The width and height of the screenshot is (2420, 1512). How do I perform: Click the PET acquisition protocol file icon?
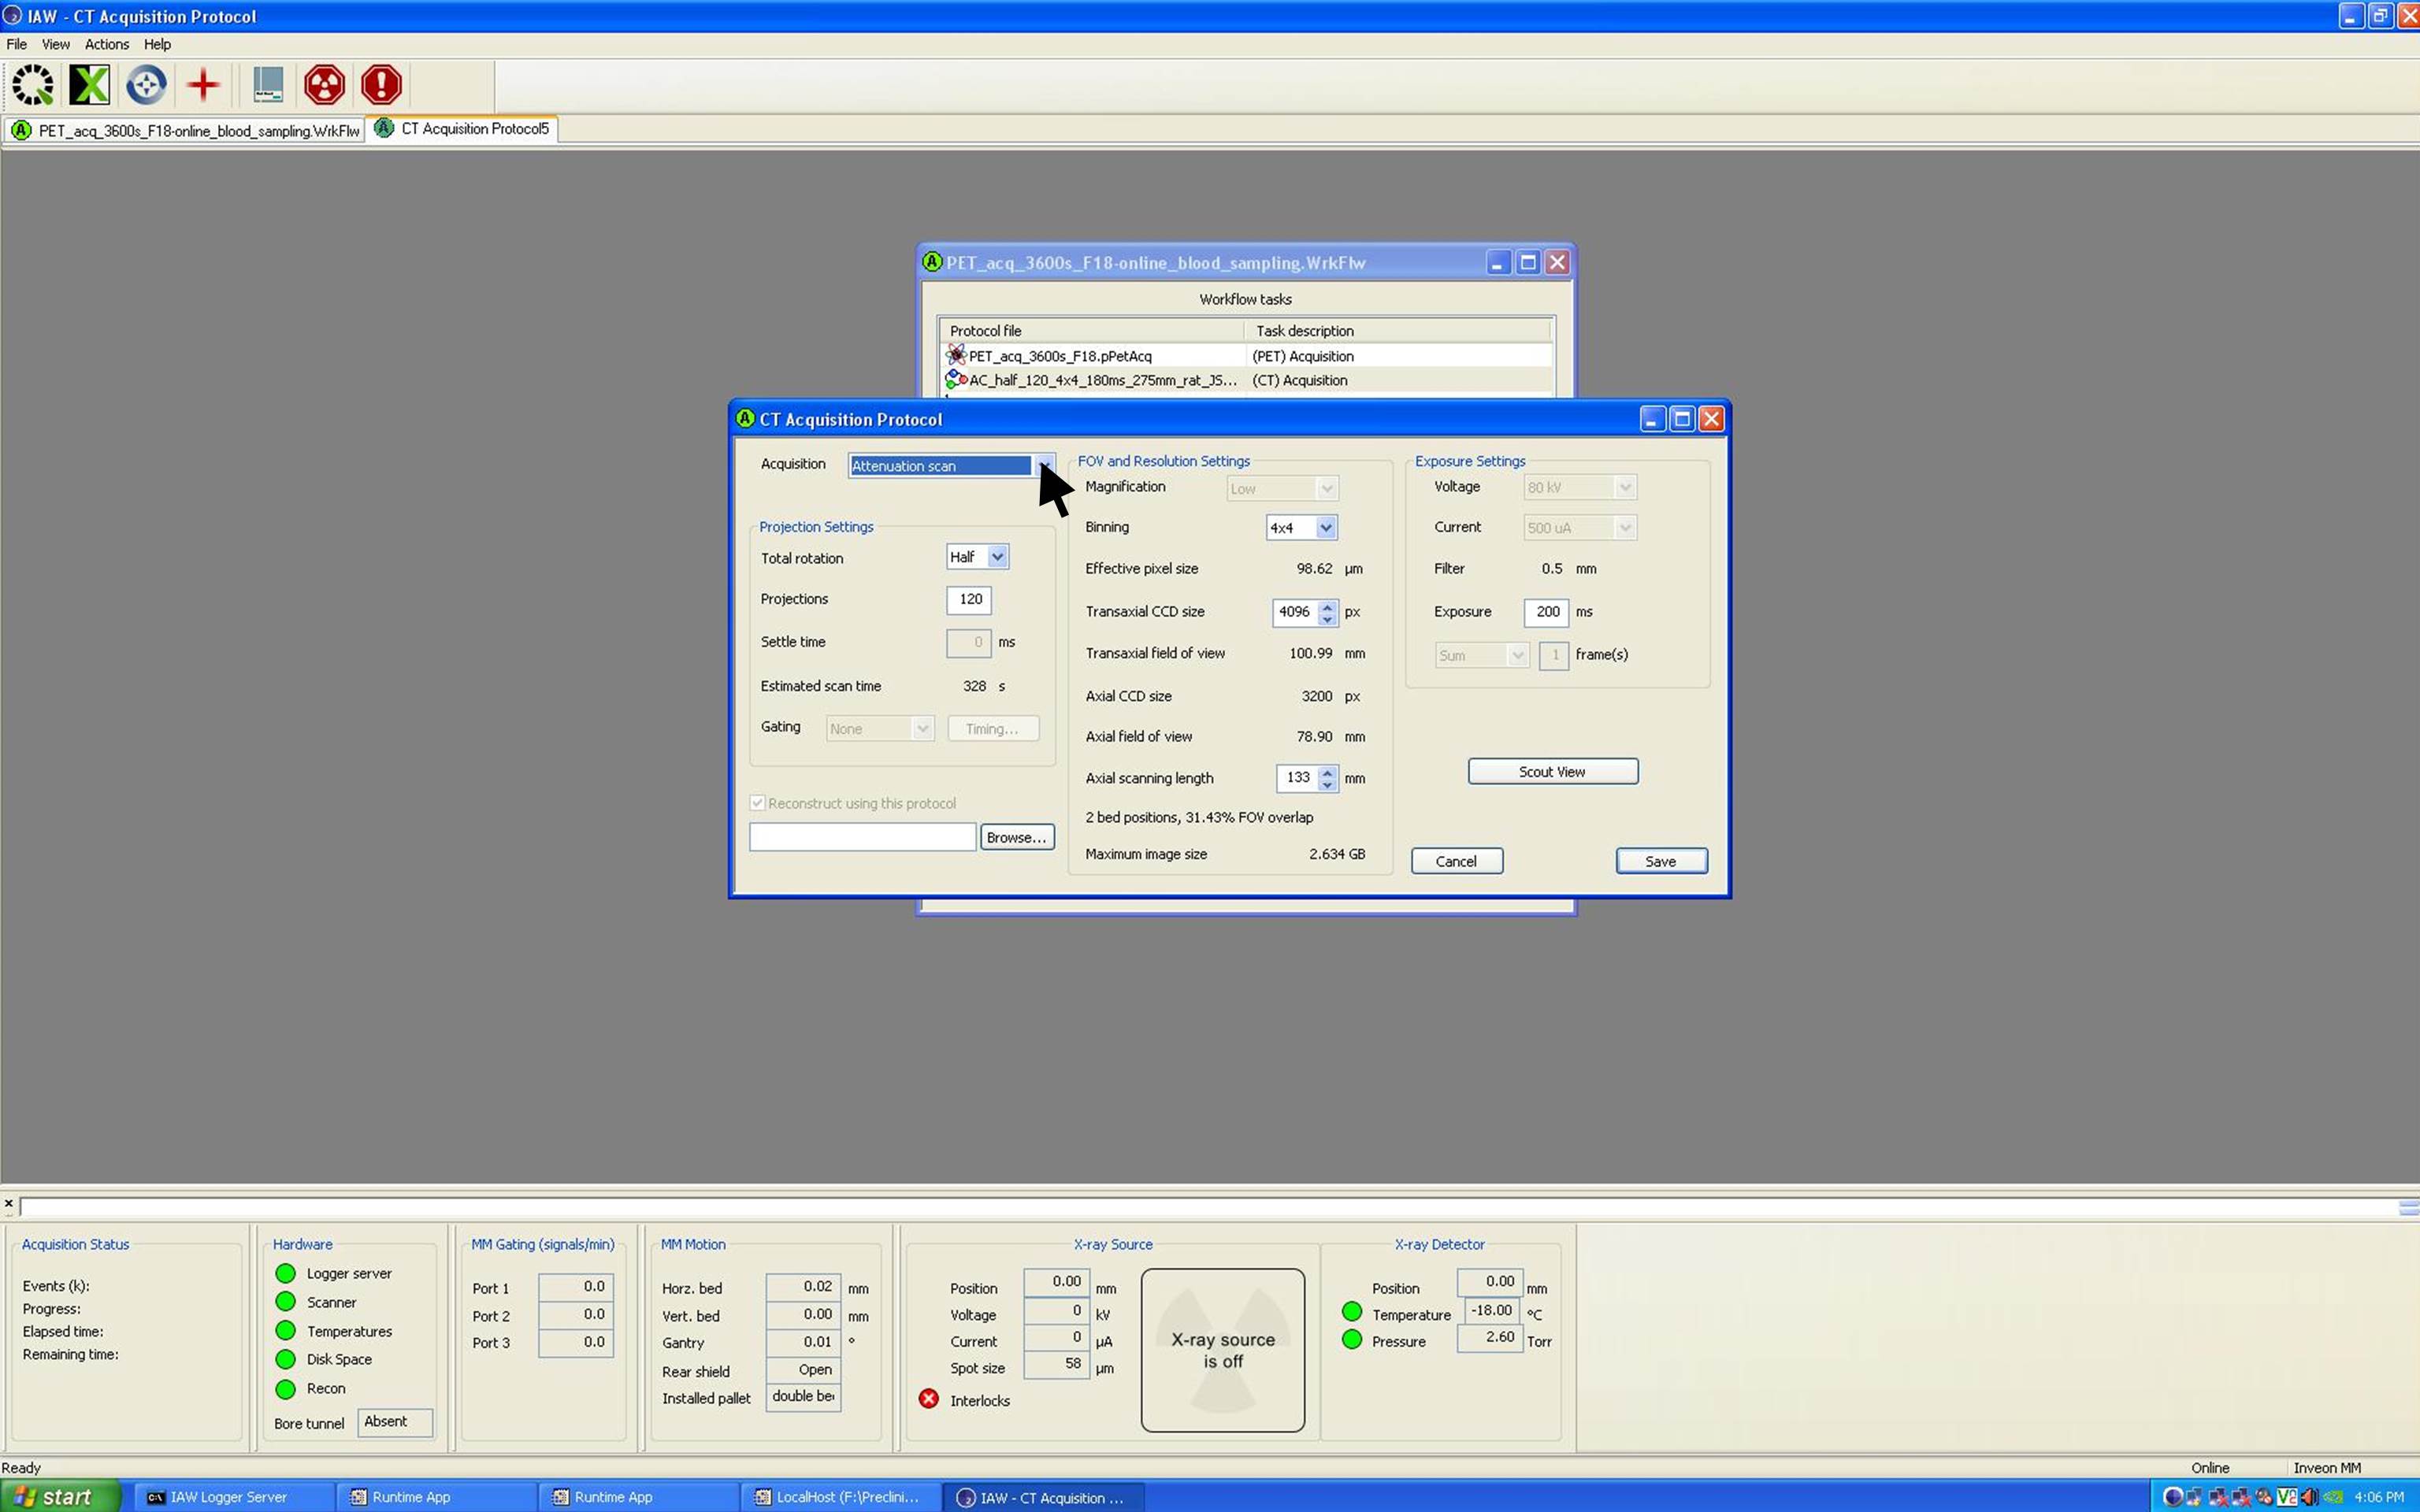tap(956, 356)
